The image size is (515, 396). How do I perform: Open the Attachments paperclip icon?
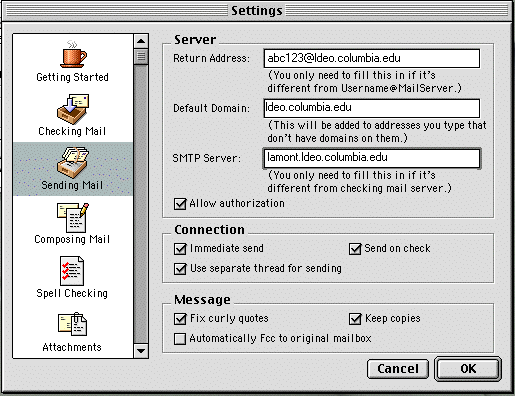pos(73,324)
